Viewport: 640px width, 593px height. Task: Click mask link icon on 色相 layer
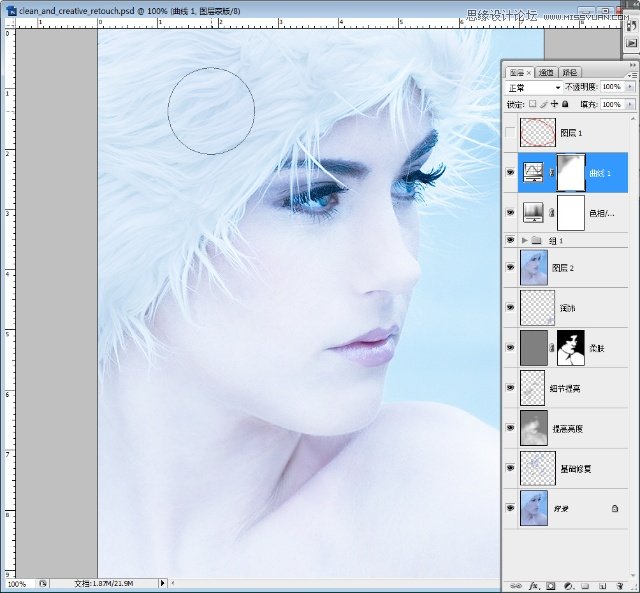click(x=551, y=213)
